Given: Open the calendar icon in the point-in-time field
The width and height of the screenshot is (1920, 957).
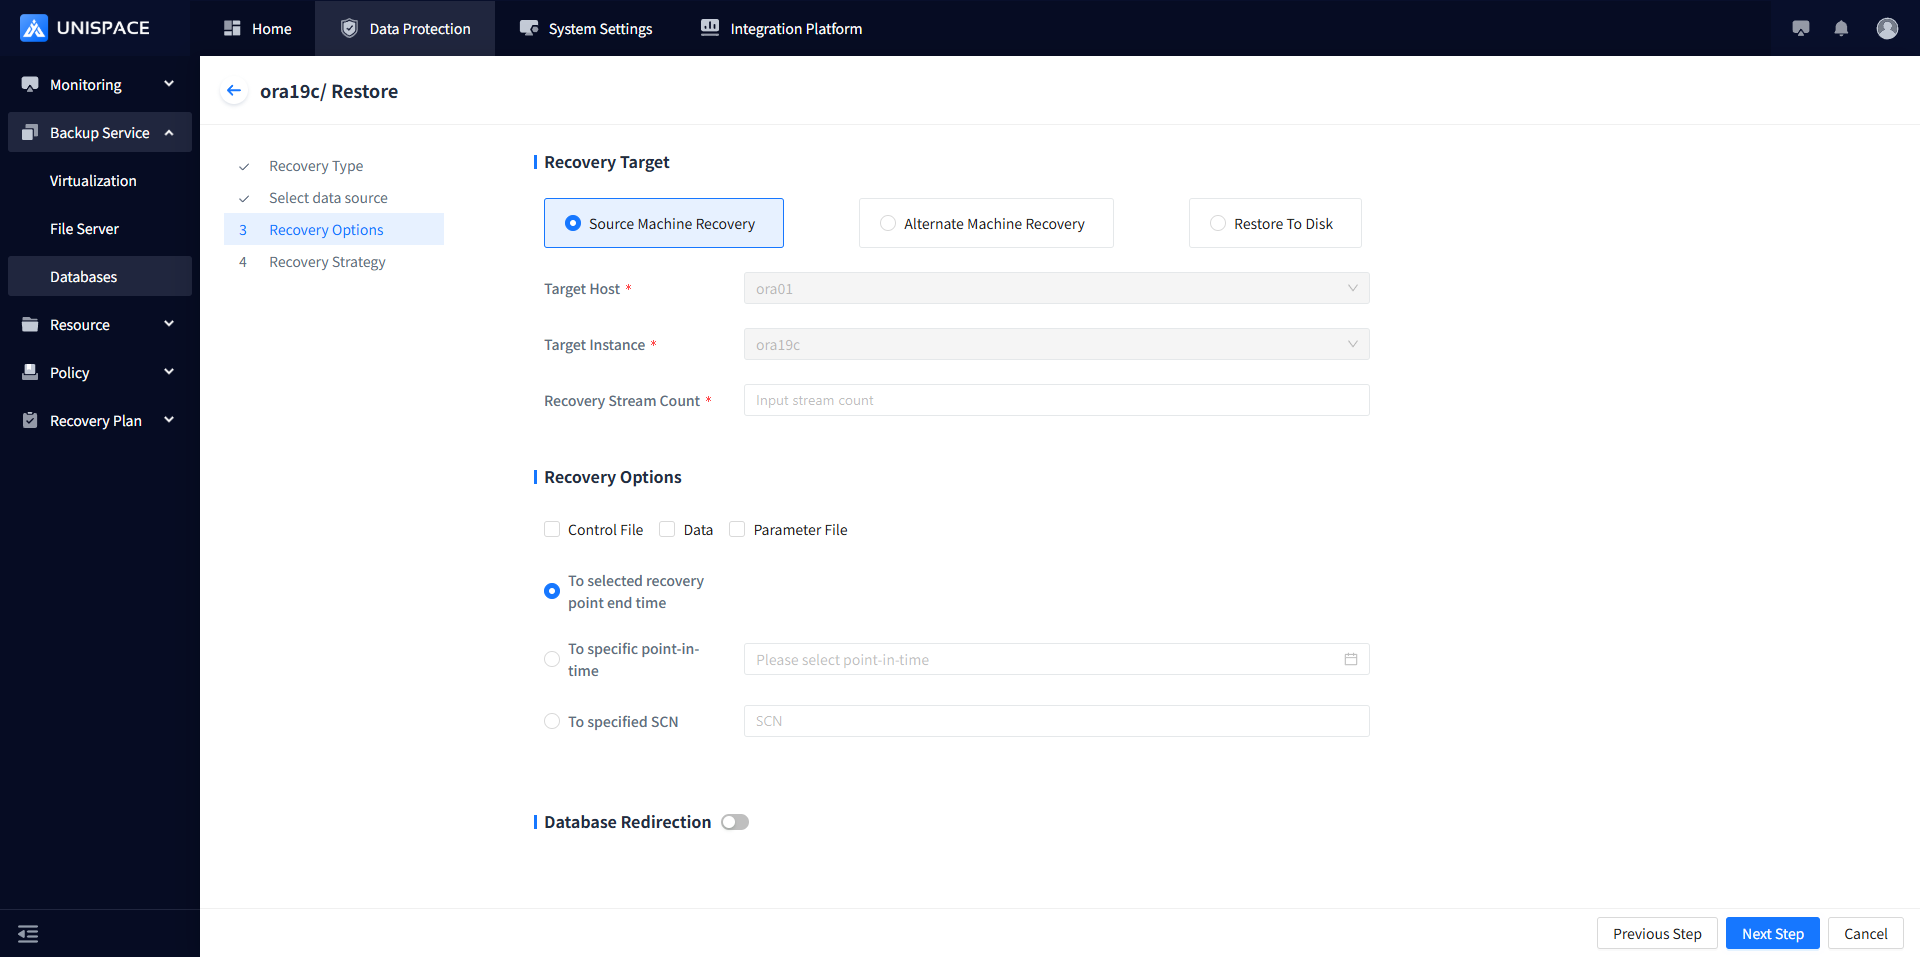Looking at the screenshot, I should tap(1351, 660).
